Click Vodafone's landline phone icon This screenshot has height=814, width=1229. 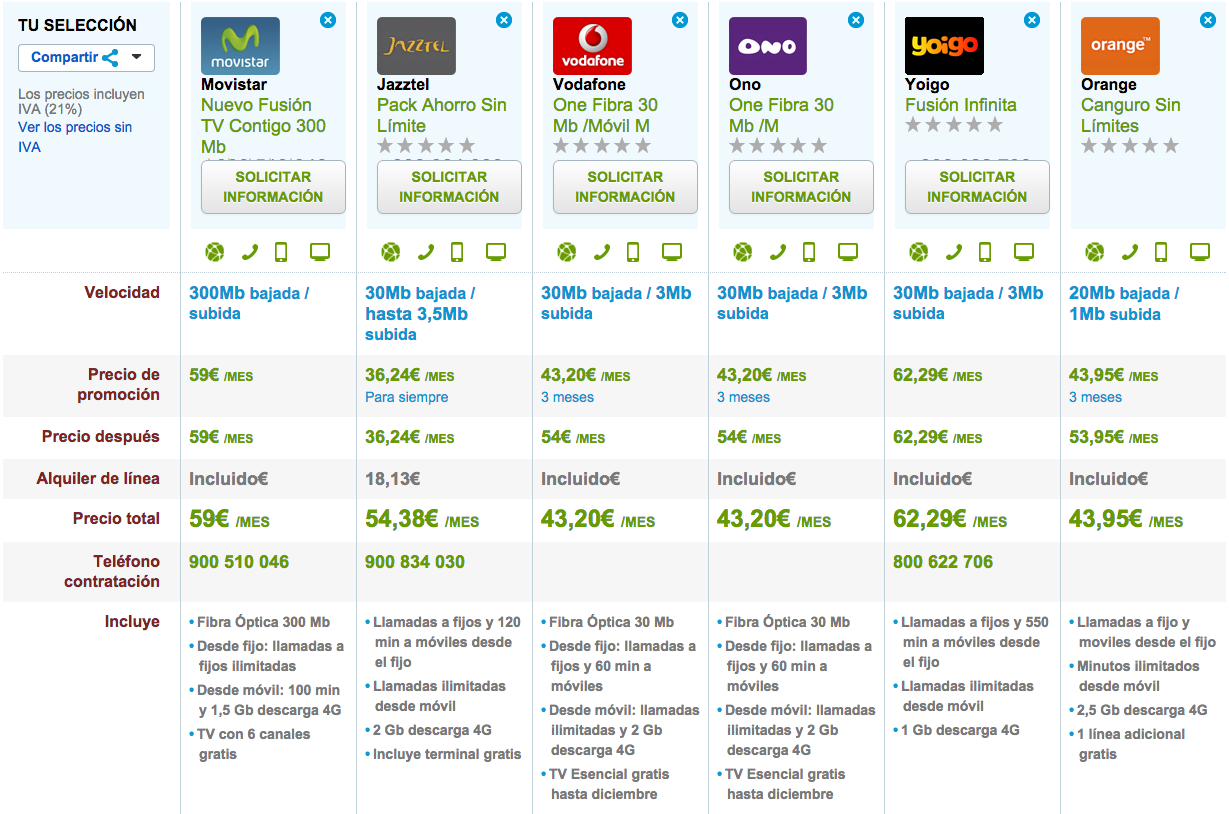[602, 252]
